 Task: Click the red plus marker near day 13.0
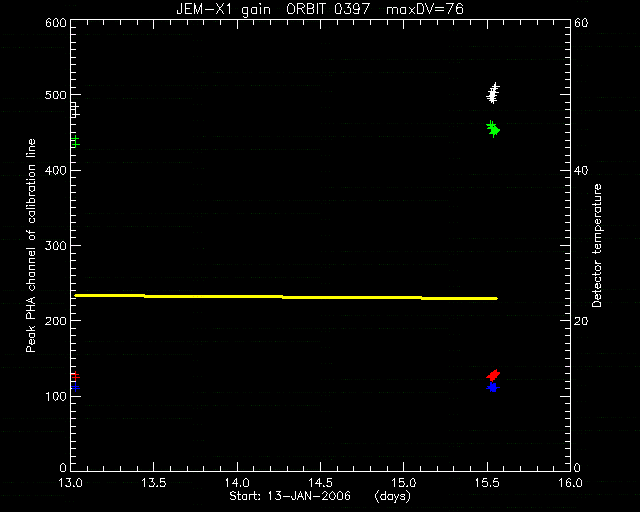coord(75,376)
